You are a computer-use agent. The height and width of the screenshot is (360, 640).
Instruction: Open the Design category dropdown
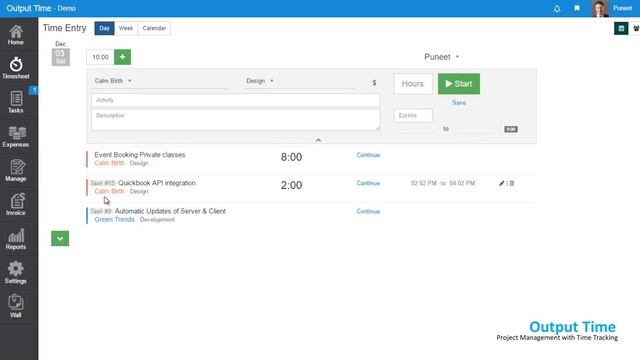pos(260,81)
